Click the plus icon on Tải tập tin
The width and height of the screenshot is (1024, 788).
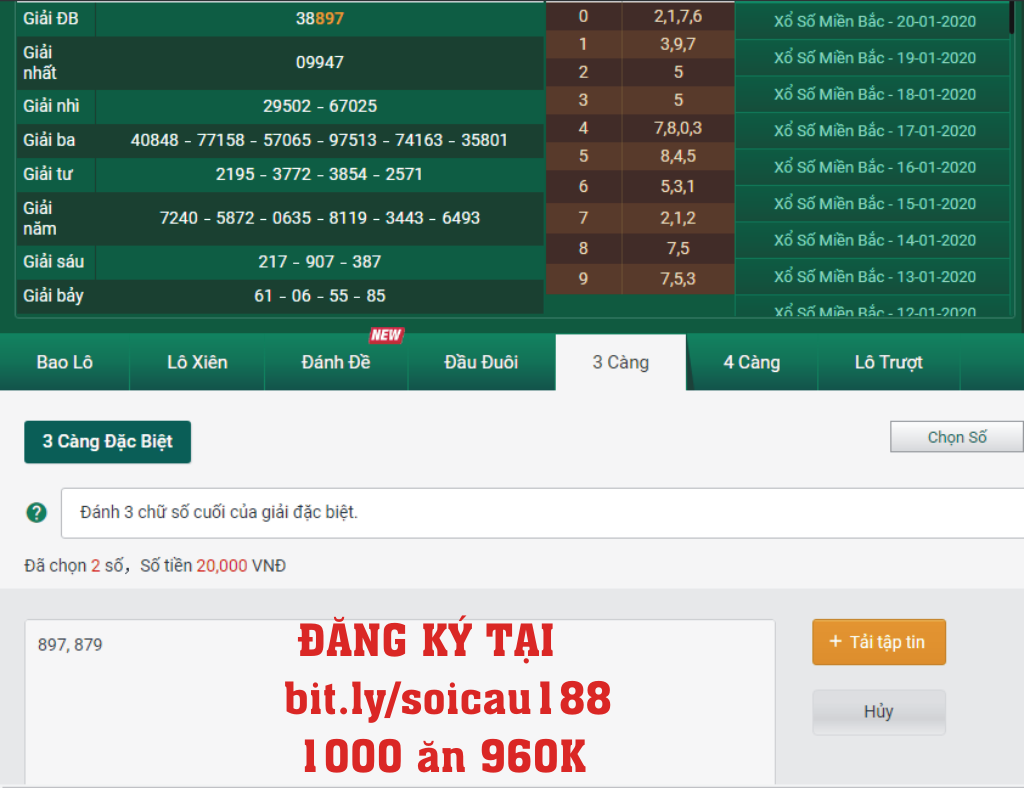pyautogui.click(x=836, y=642)
